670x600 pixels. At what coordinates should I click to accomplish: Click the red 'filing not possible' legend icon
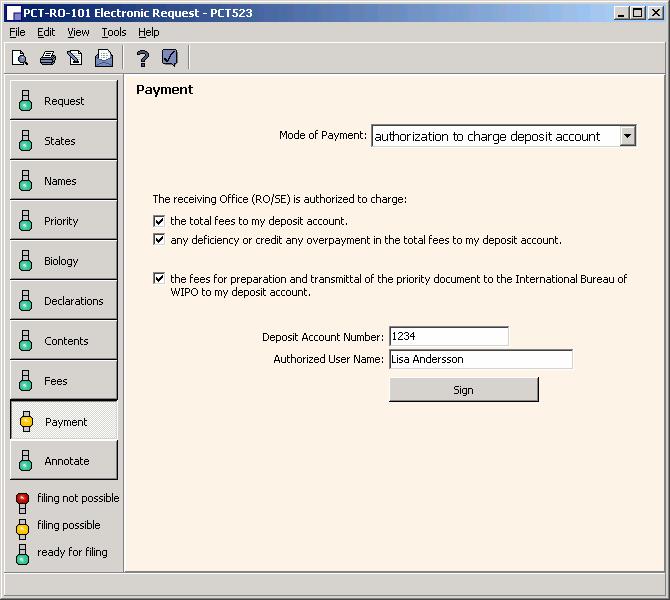click(22, 502)
